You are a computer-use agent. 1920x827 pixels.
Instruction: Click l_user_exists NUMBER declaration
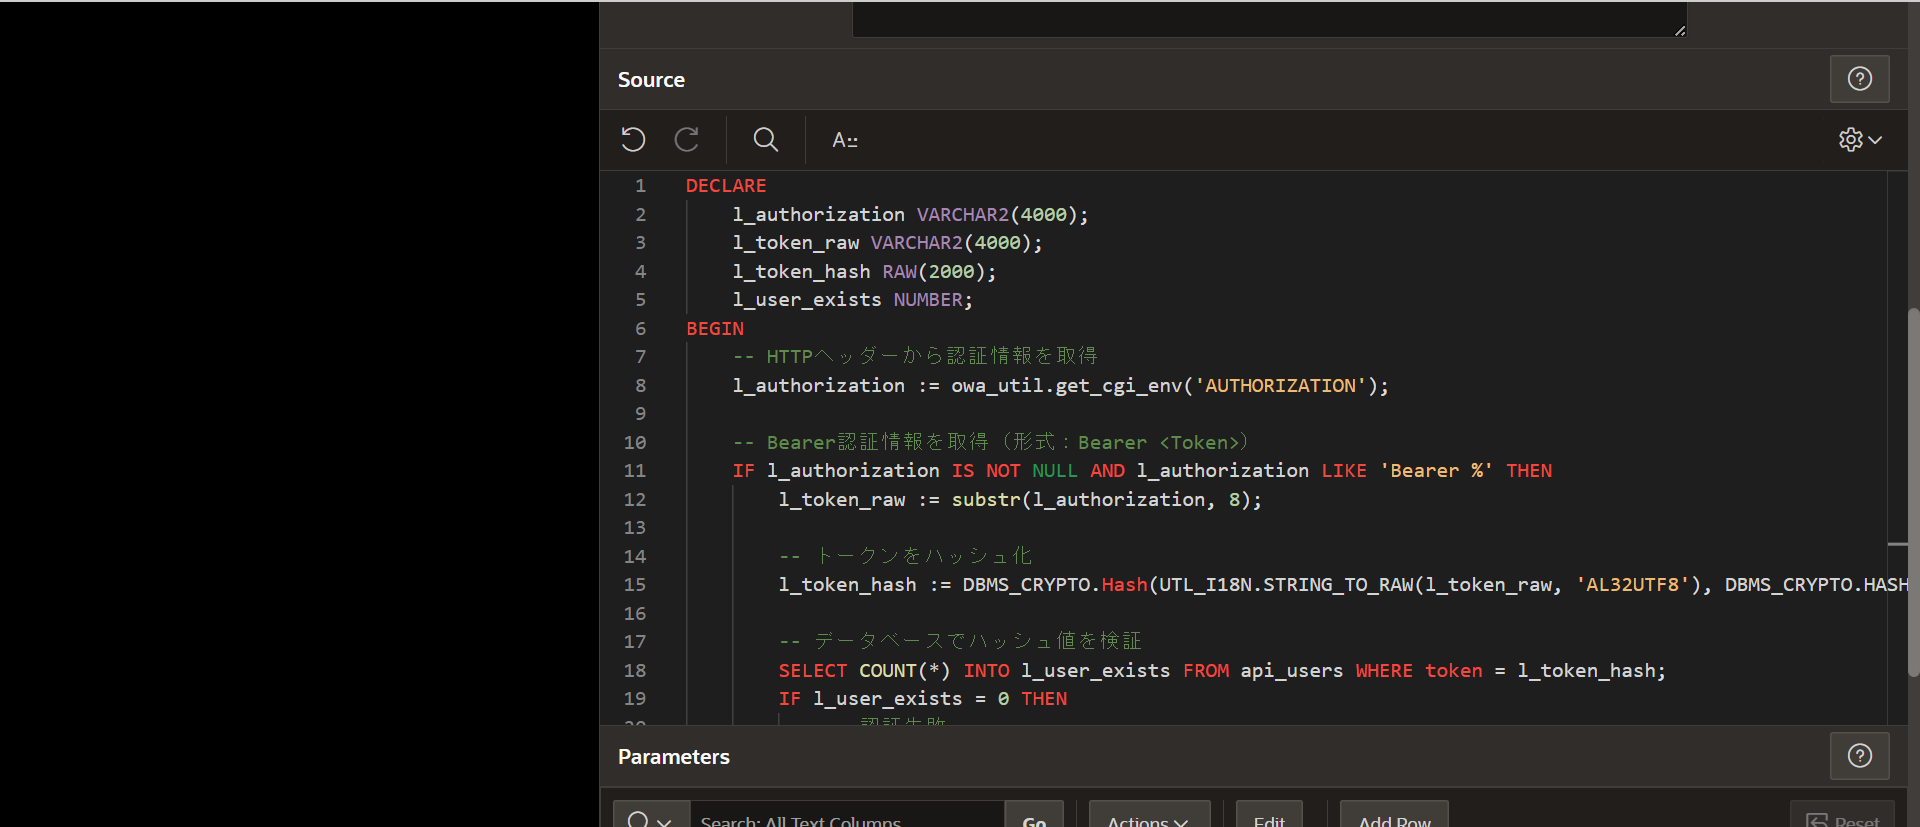(852, 300)
